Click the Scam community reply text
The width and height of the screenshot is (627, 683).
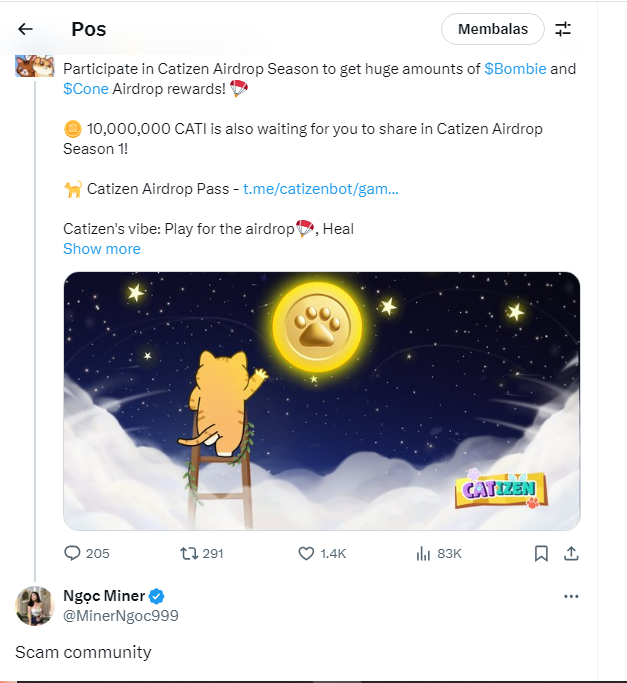83,652
